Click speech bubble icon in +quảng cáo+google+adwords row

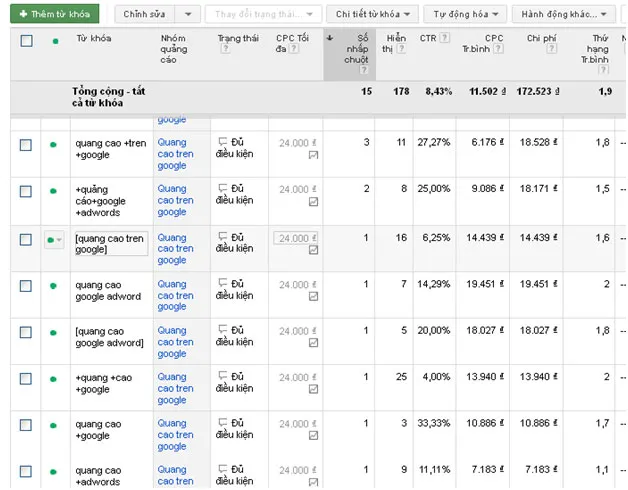(223, 189)
